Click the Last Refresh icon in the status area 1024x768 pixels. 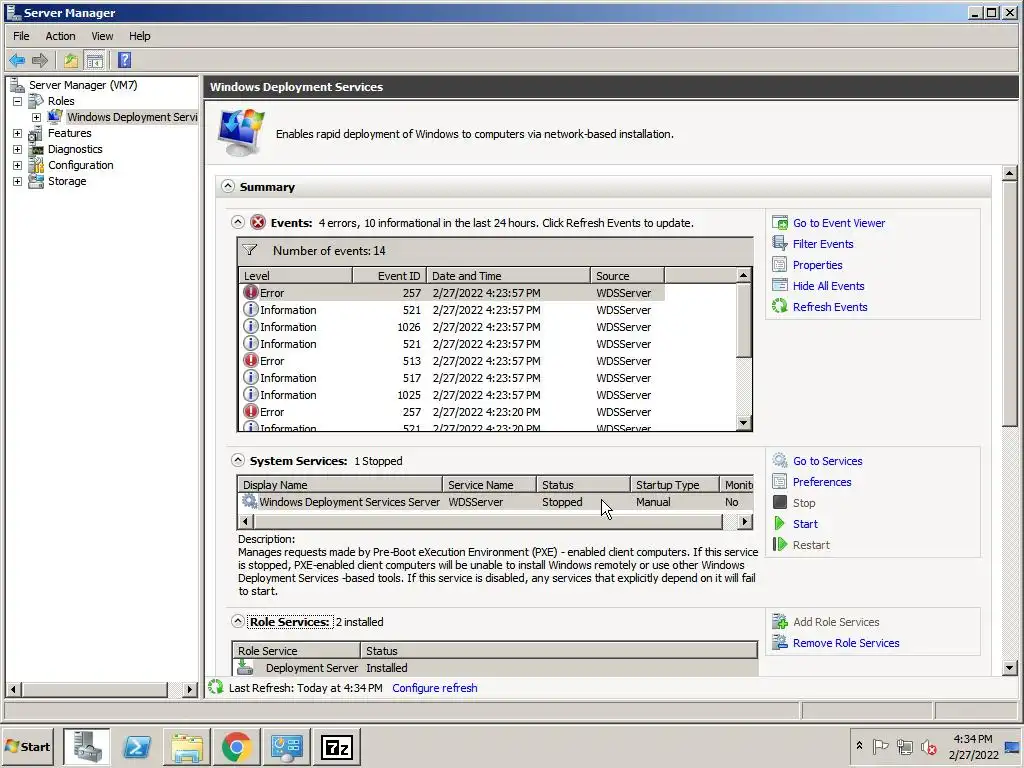(x=216, y=687)
